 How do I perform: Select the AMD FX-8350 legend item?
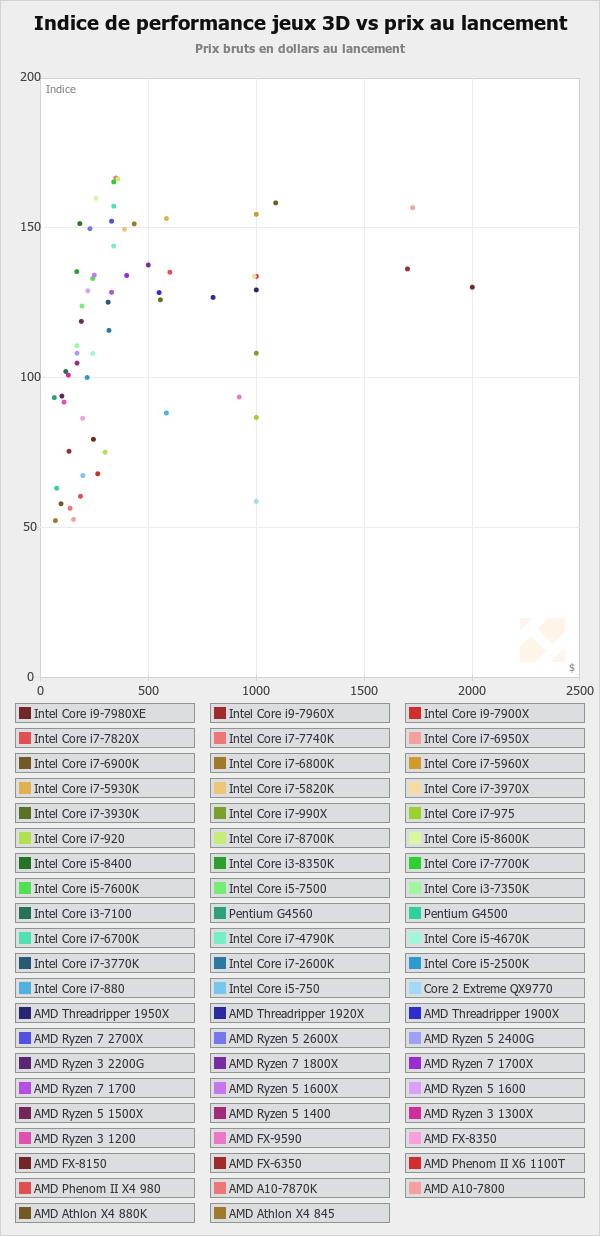point(495,1138)
